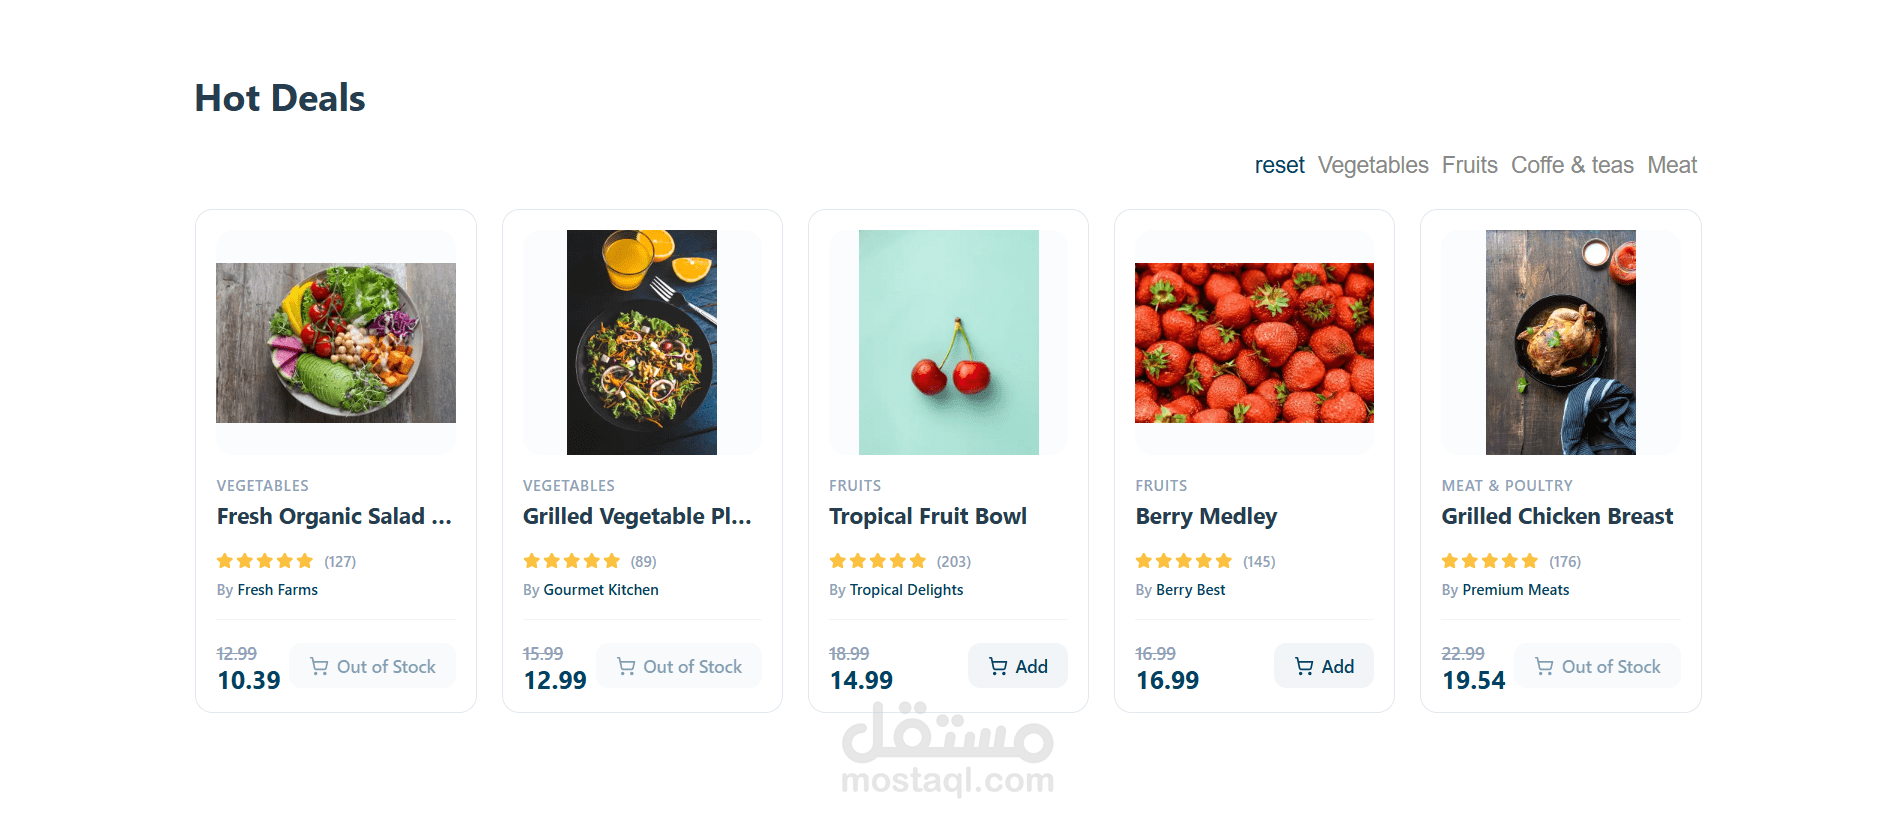Click the cart icon on Grilled Vegetable's Out of Stock button
1897x815 pixels.
(x=626, y=666)
